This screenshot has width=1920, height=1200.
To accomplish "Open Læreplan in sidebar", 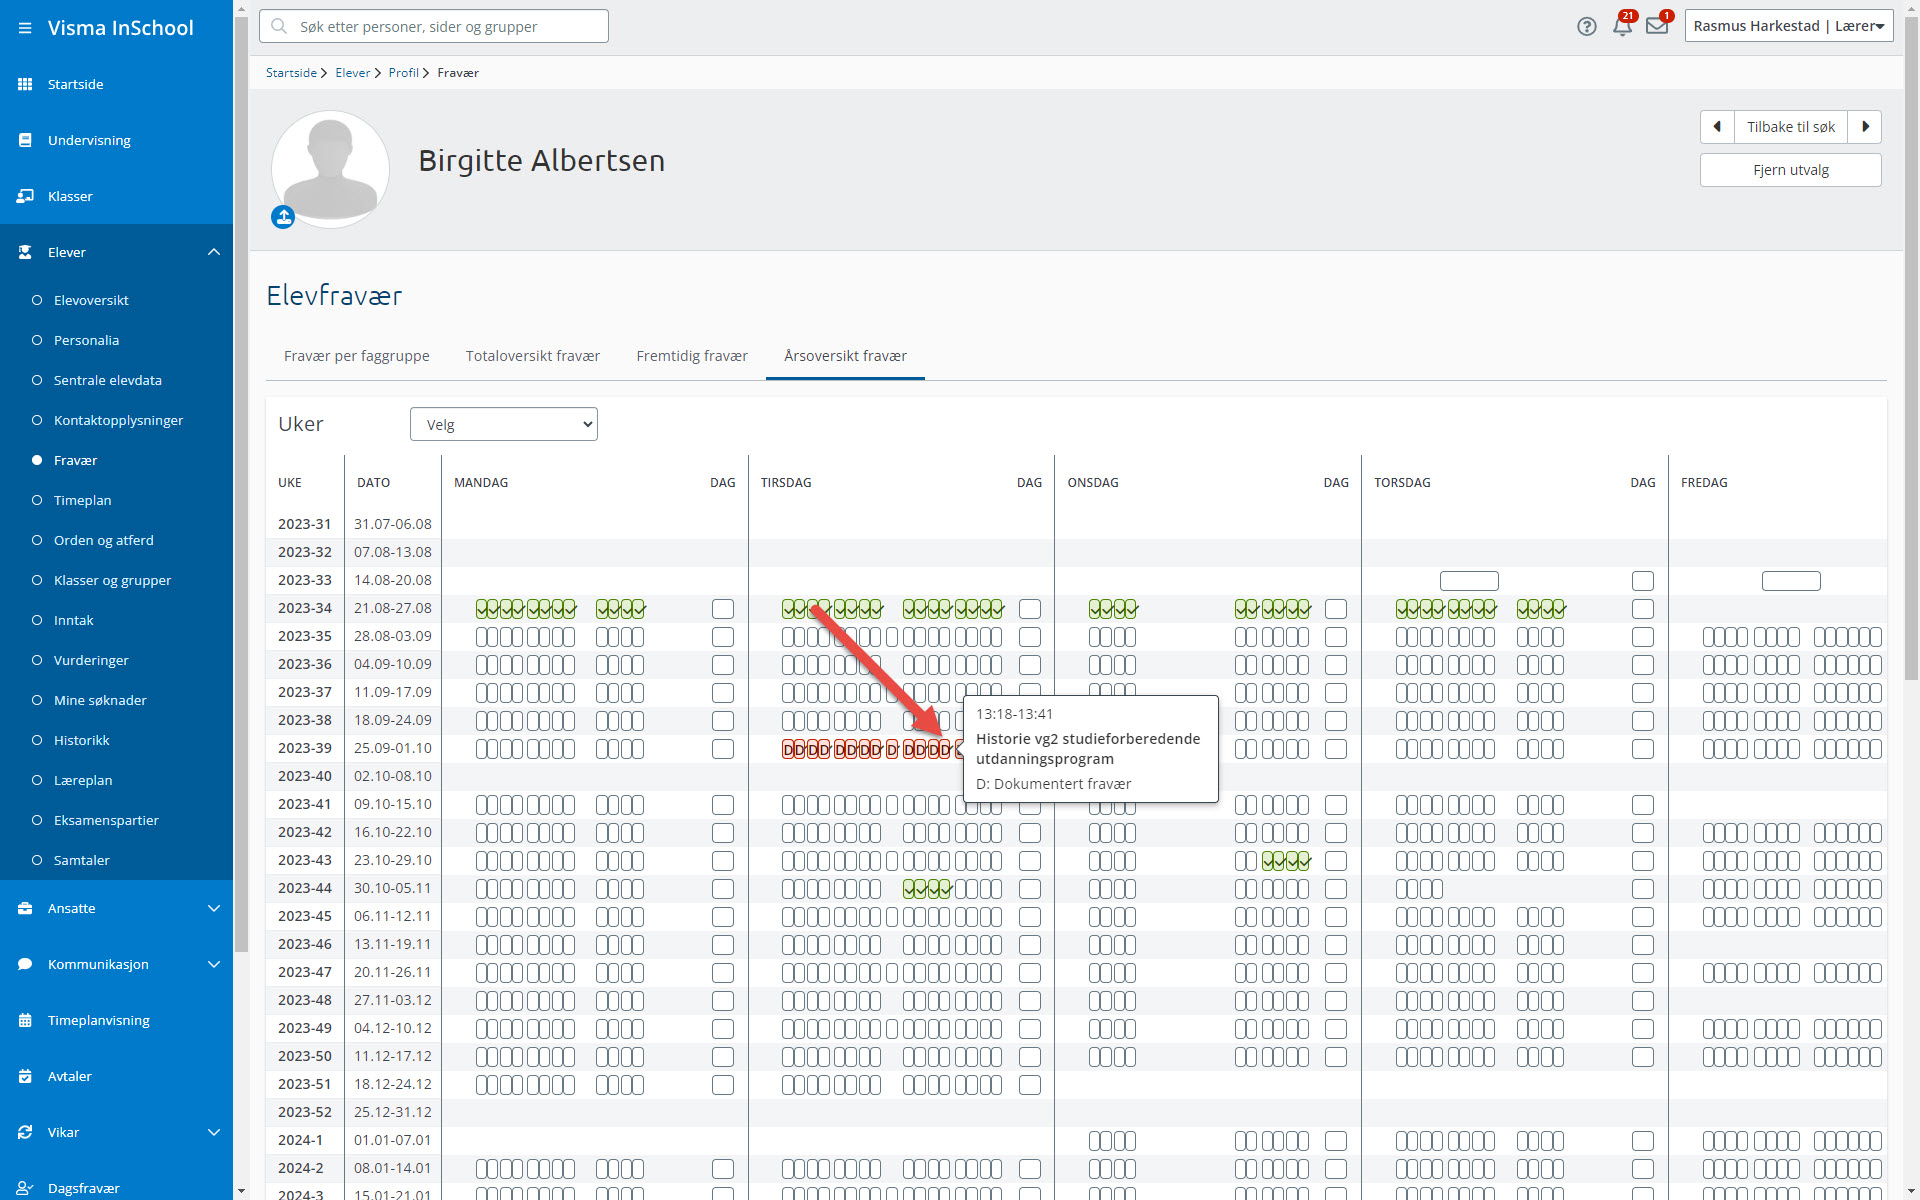I will point(83,780).
